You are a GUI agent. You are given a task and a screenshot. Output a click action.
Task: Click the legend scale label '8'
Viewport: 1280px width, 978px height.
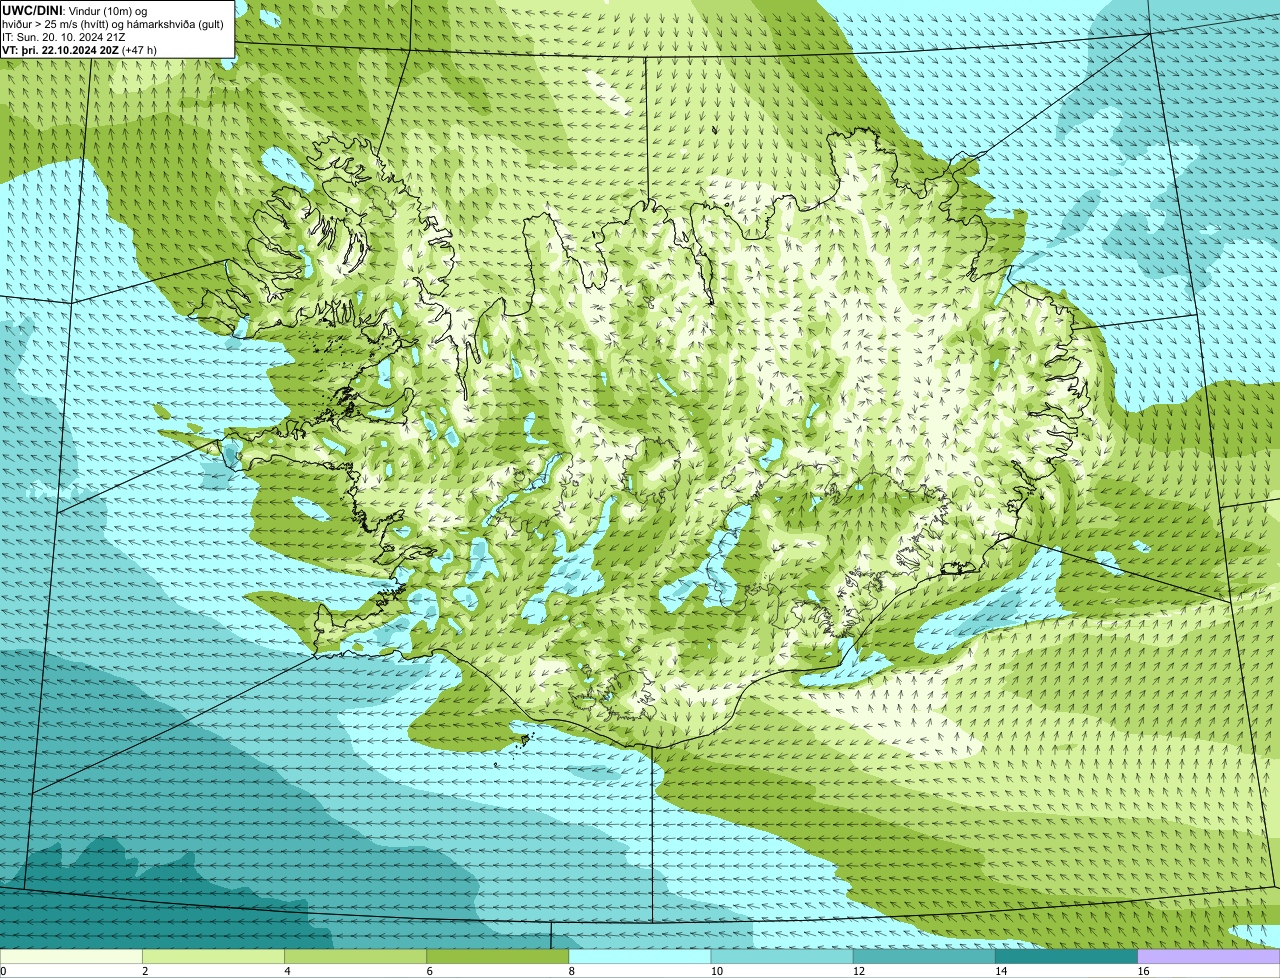coord(572,971)
